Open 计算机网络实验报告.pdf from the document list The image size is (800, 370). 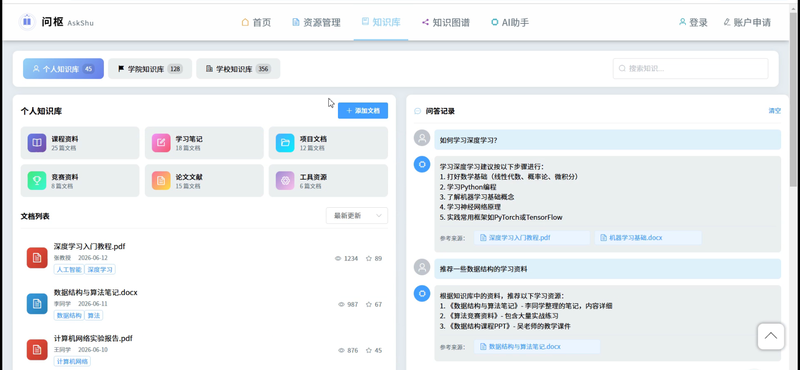tap(93, 338)
